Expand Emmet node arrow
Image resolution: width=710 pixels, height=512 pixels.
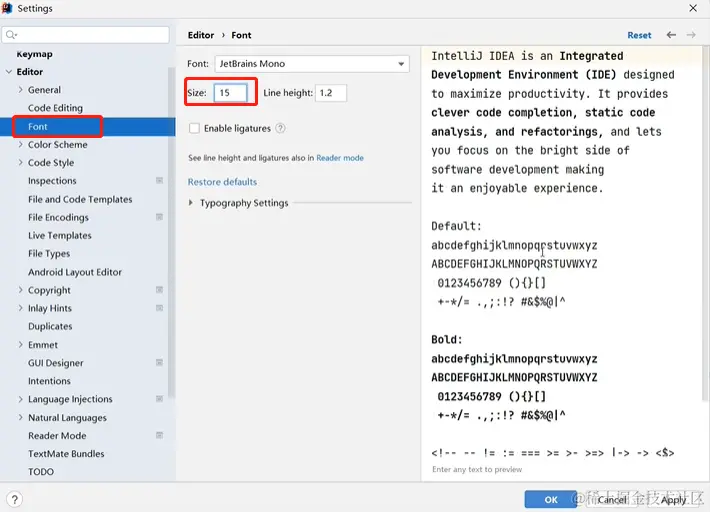(x=20, y=345)
